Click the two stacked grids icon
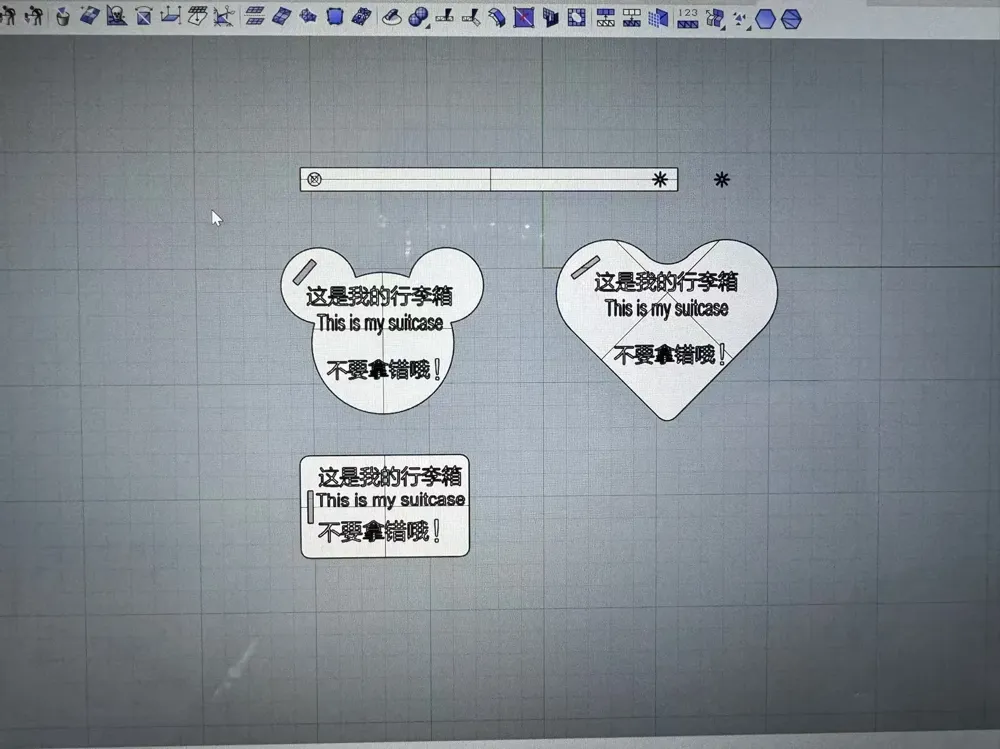Image resolution: width=1000 pixels, height=749 pixels. point(255,17)
